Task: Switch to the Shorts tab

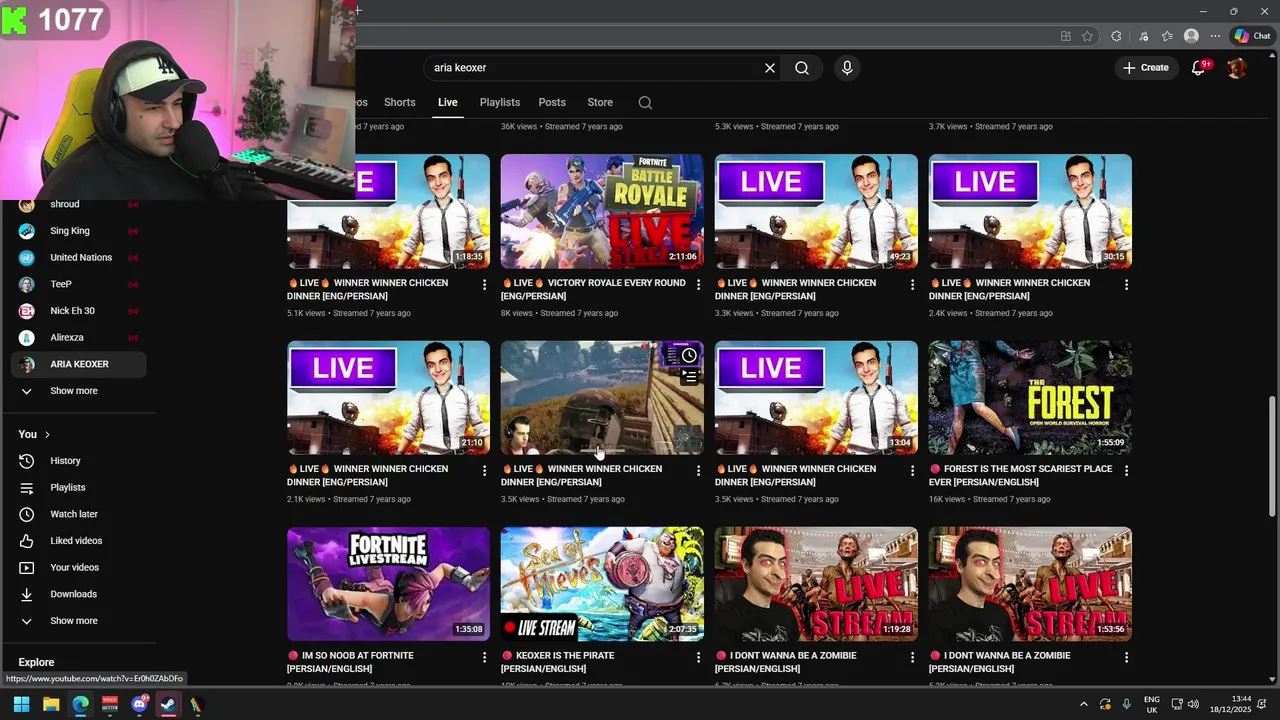Action: (x=399, y=102)
